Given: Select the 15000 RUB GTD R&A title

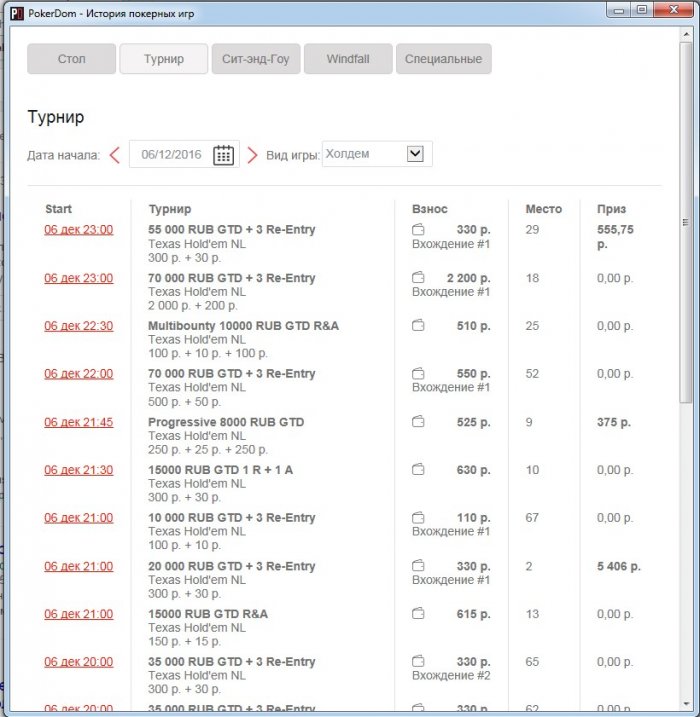Looking at the screenshot, I should click(208, 614).
